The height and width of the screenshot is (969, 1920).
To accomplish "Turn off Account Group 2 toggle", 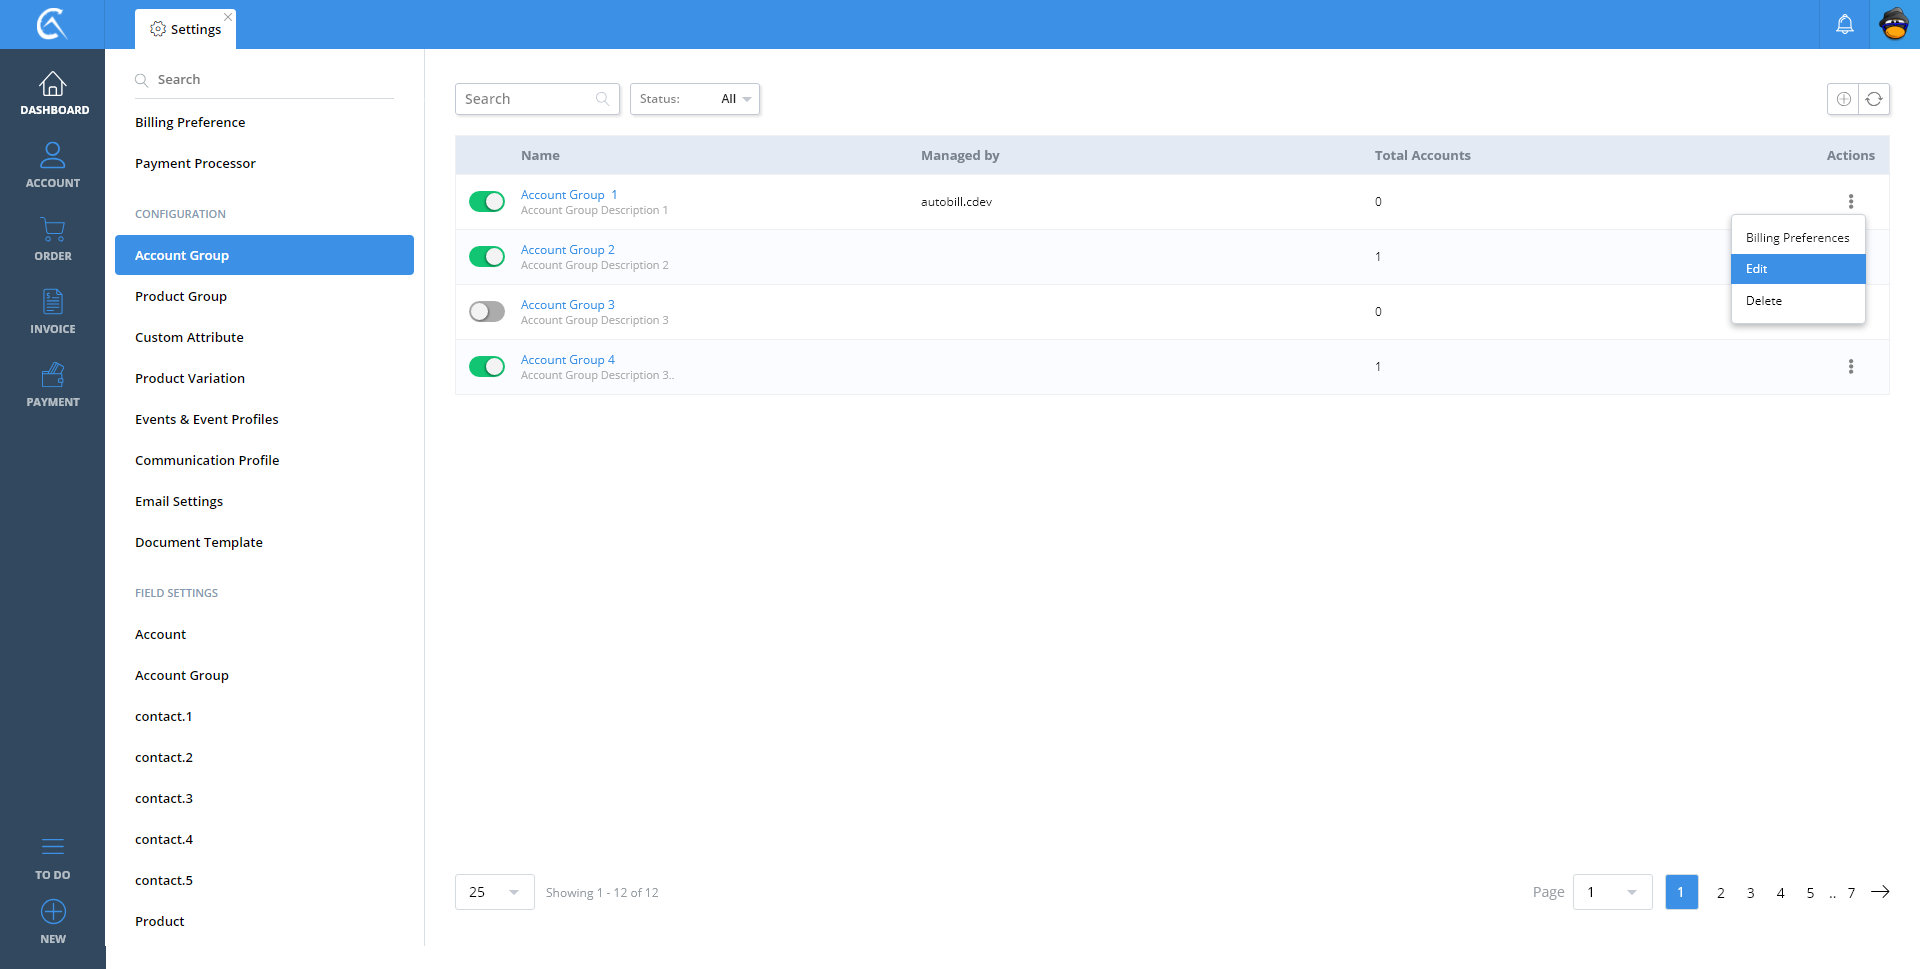I will pyautogui.click(x=487, y=257).
